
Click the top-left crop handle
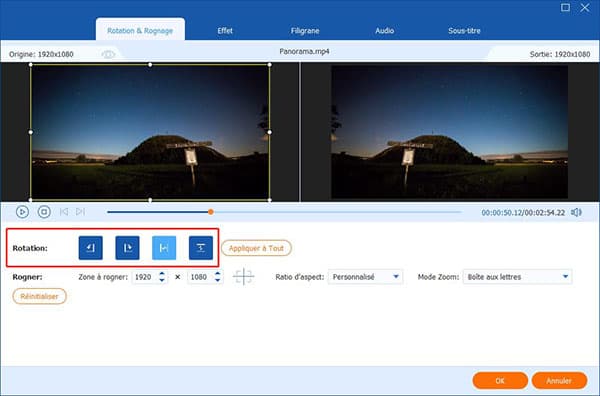31,65
